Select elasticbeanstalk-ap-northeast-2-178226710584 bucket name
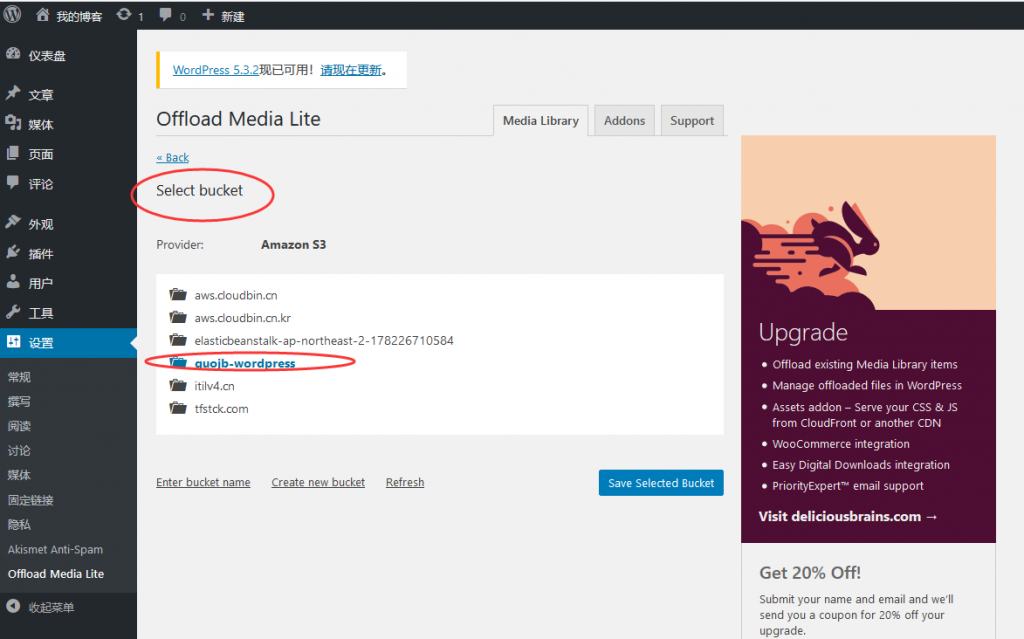This screenshot has height=639, width=1024. coord(324,340)
